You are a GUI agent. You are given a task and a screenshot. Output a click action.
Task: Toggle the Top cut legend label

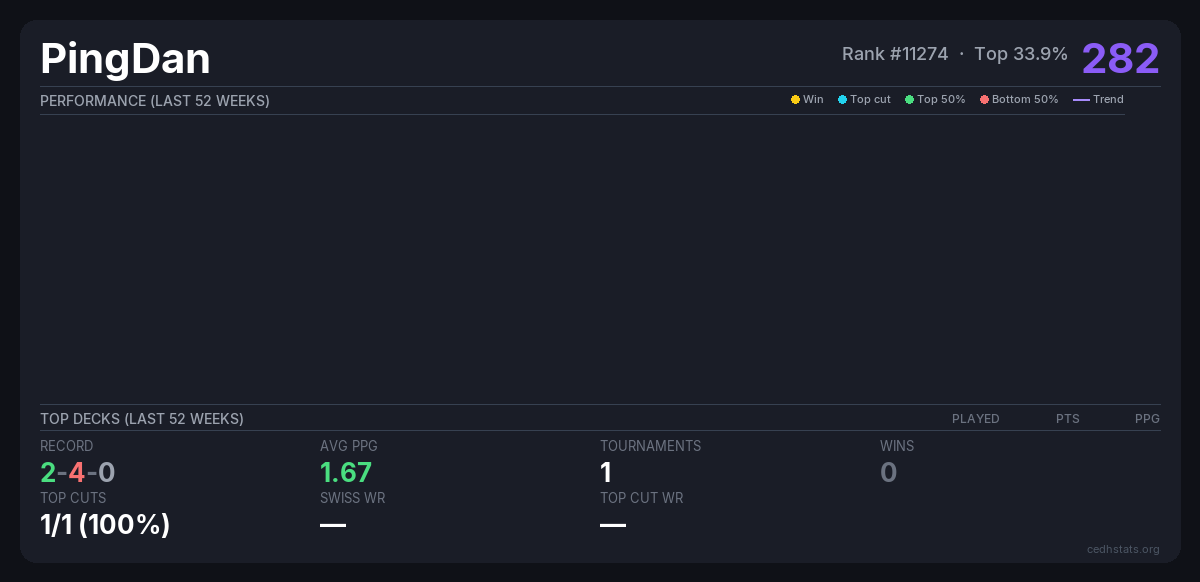pyautogui.click(x=870, y=100)
